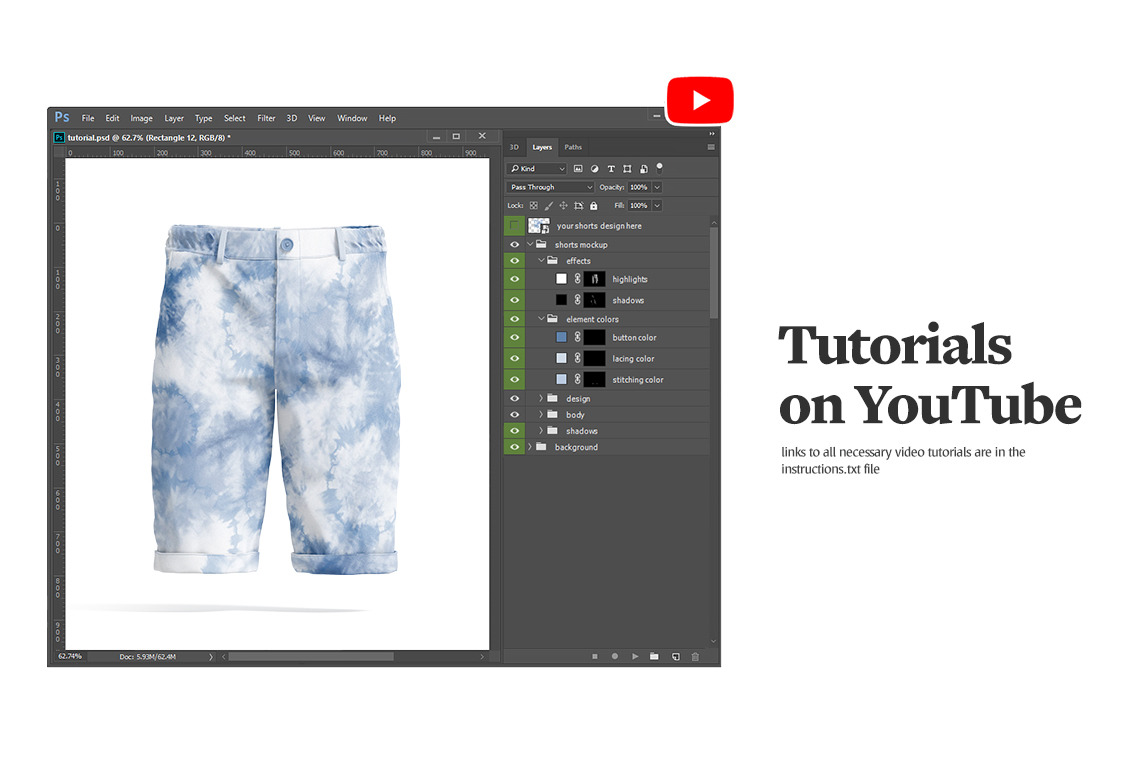Open the Filter menu

[266, 118]
